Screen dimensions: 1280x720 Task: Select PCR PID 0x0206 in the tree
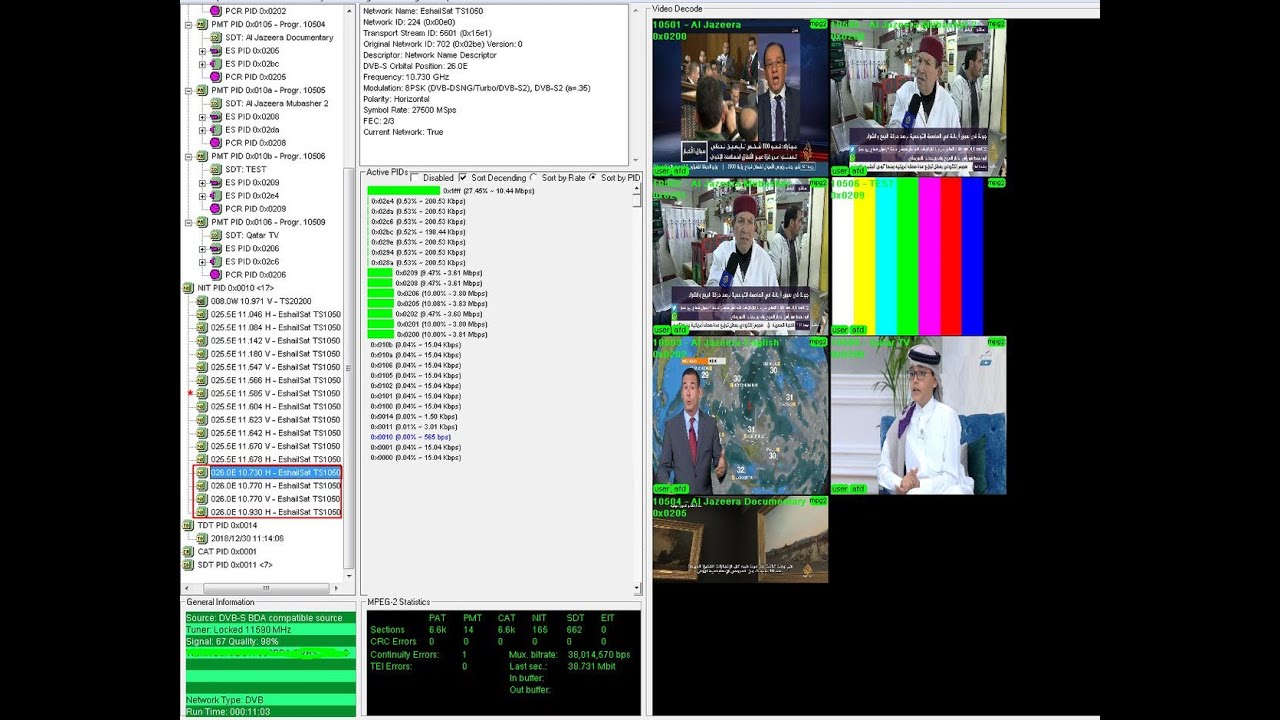click(255, 274)
